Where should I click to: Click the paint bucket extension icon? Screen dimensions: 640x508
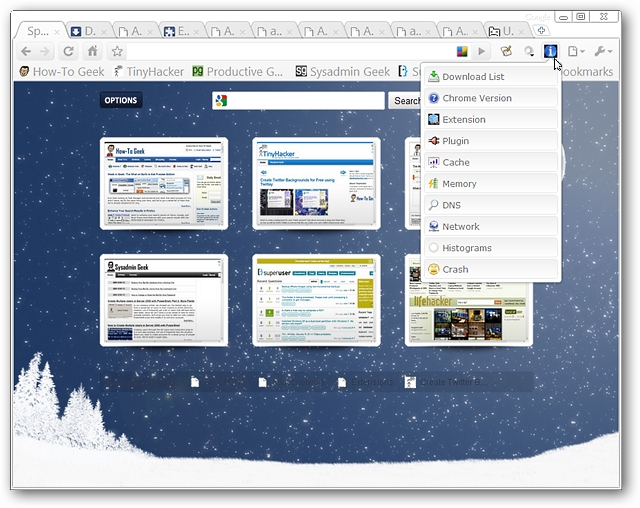tap(507, 51)
